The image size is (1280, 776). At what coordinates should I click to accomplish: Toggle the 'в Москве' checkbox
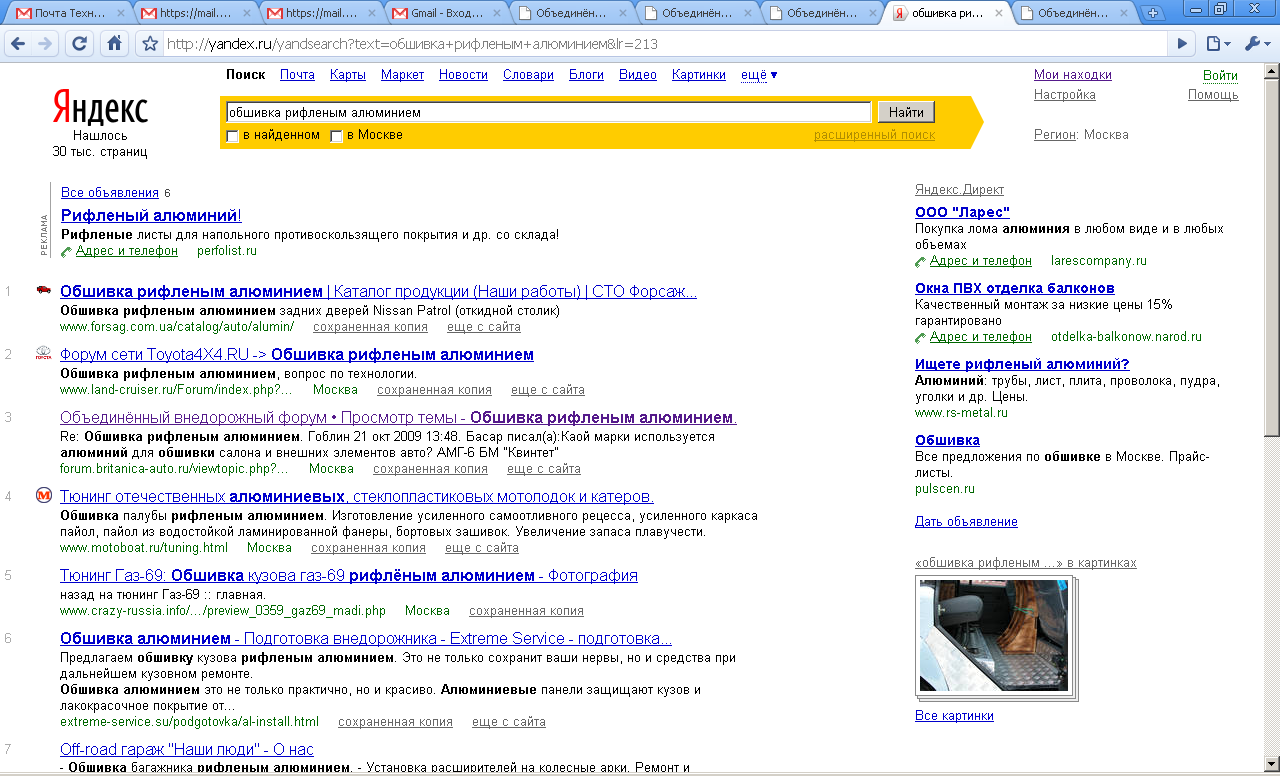[x=337, y=136]
